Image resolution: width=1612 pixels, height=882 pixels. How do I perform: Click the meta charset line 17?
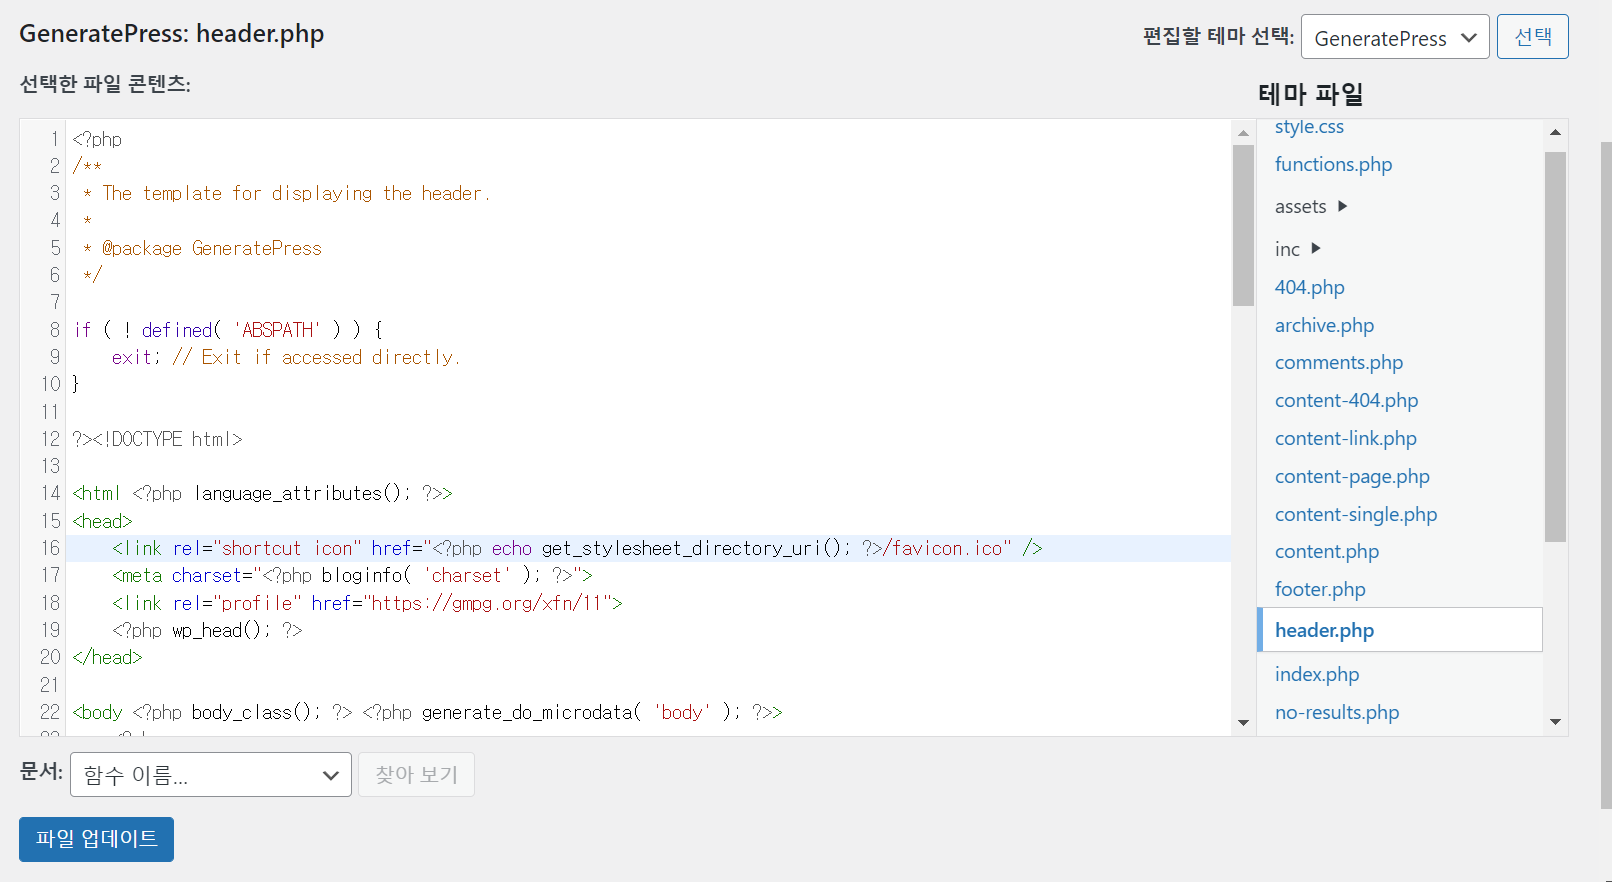(352, 575)
